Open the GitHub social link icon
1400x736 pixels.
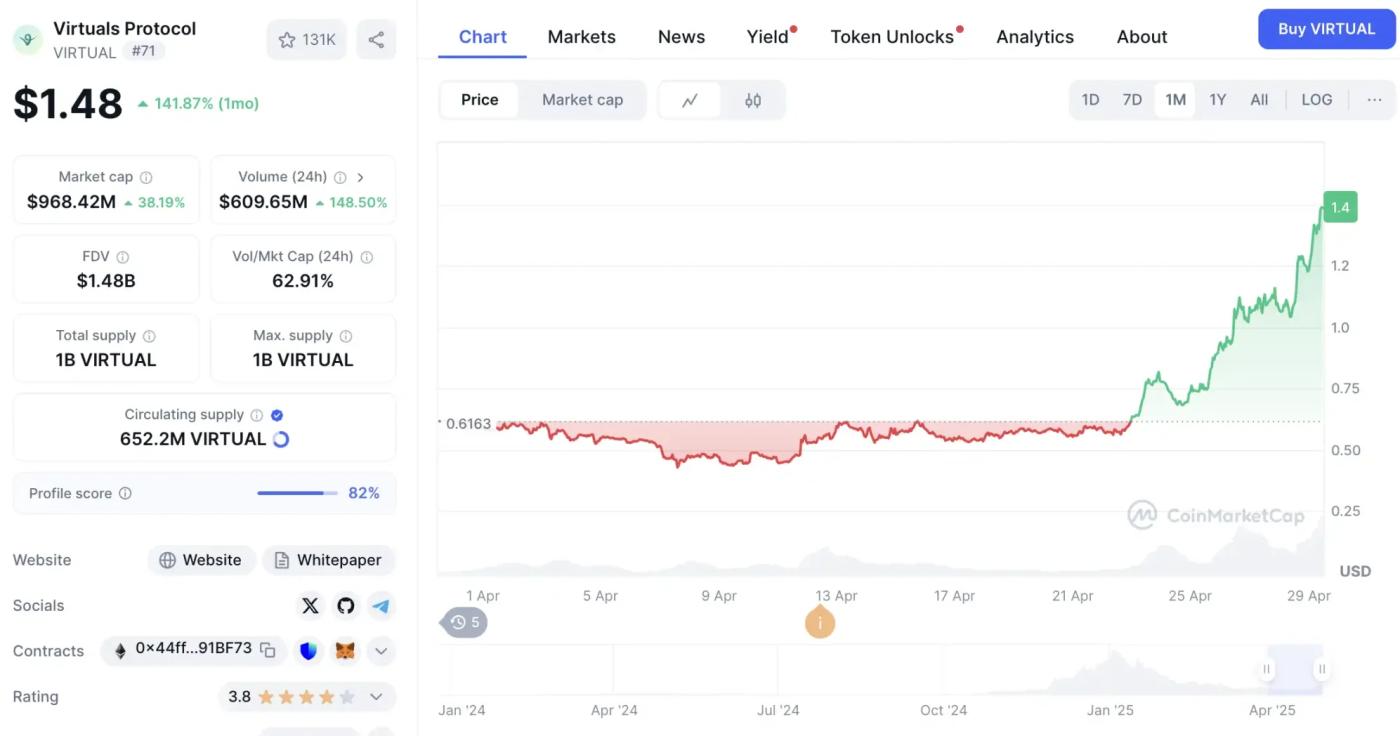coord(345,606)
